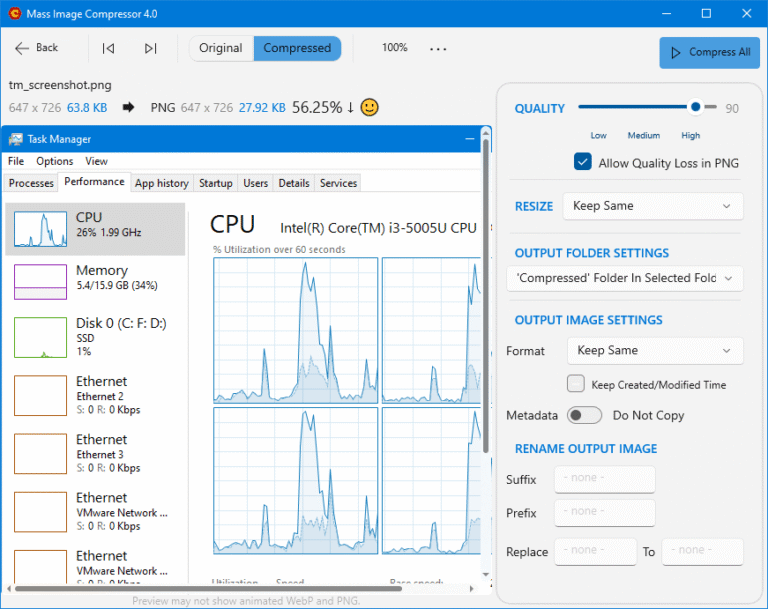This screenshot has width=768, height=609.
Task: Set quality to Low
Action: pos(598,135)
